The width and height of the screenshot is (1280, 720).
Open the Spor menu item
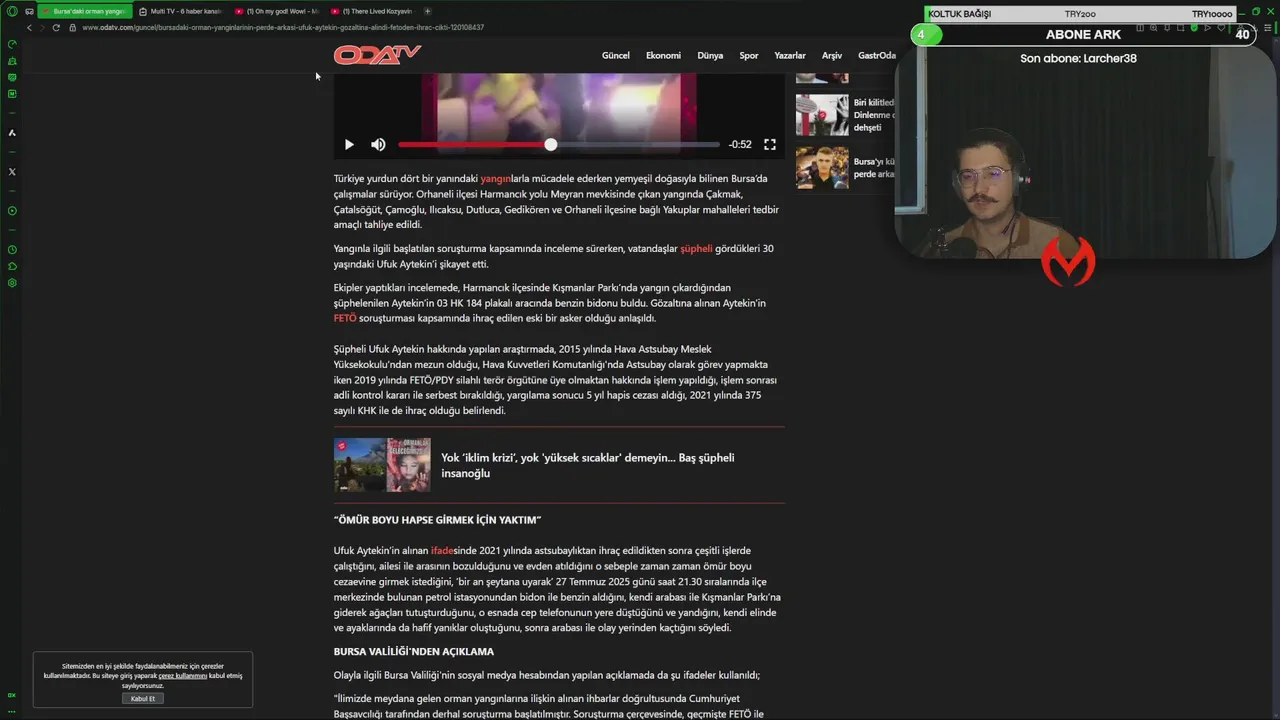[749, 56]
